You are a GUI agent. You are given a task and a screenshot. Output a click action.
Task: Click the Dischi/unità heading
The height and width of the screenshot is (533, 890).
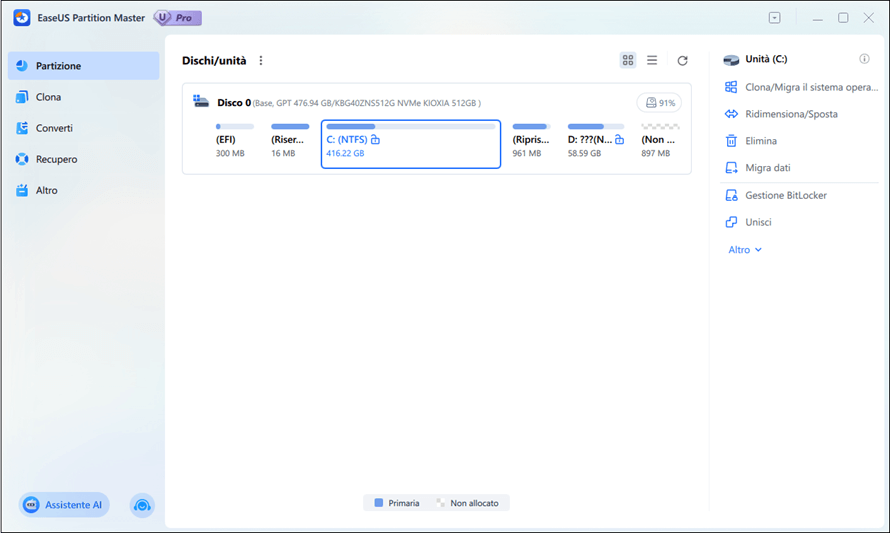pos(214,61)
